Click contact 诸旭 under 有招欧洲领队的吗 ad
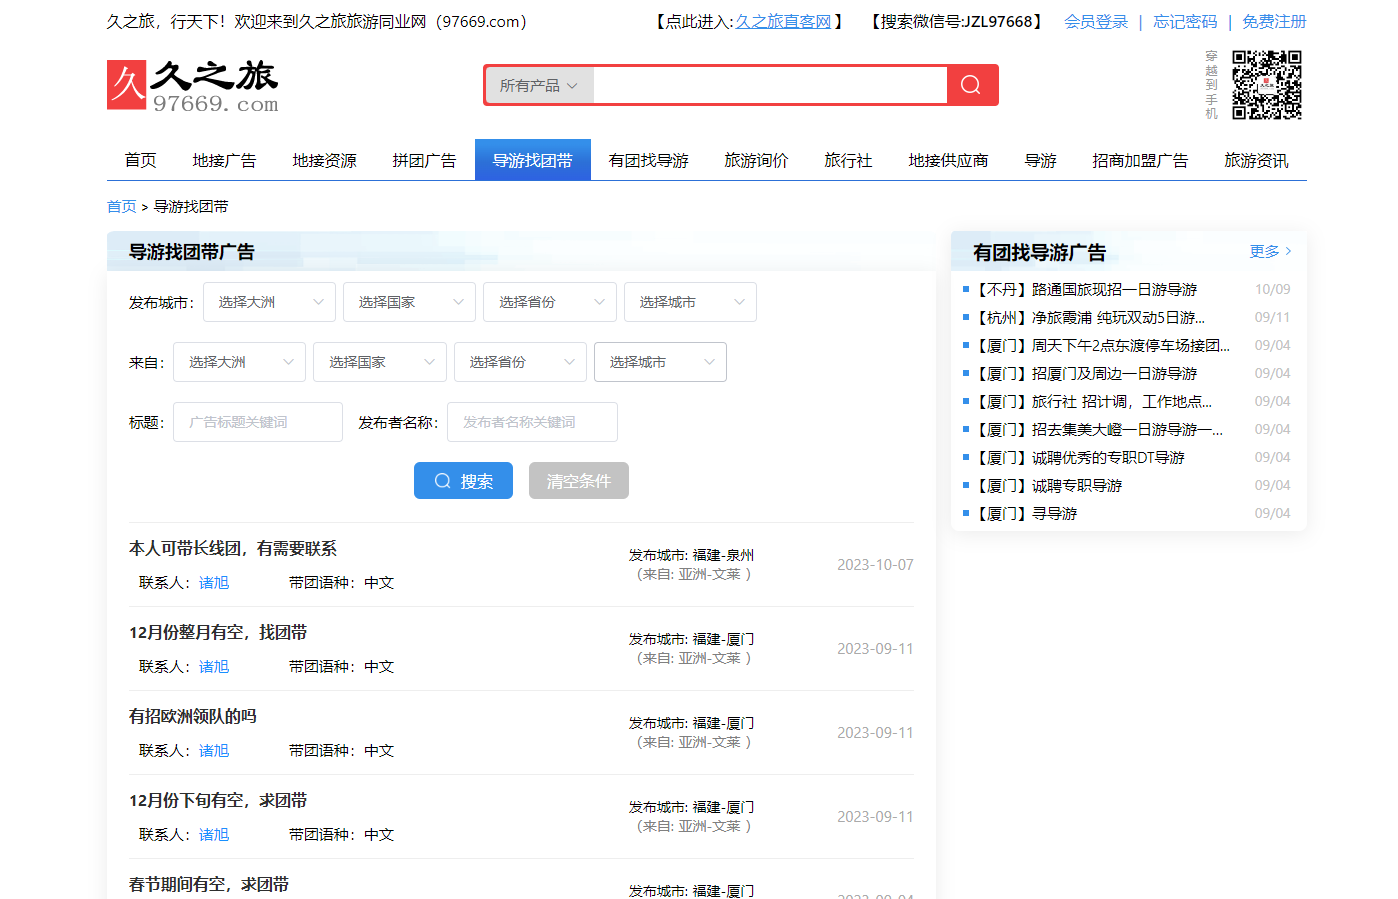Screen dimensions: 1398x899 (x=214, y=750)
